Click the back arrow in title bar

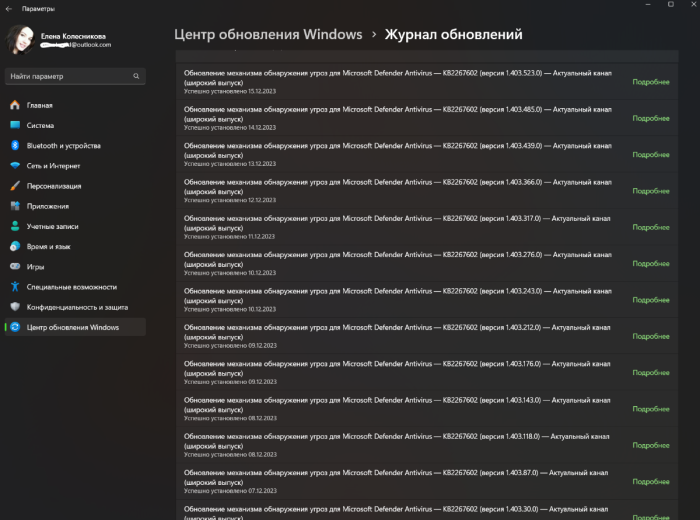coord(8,8)
